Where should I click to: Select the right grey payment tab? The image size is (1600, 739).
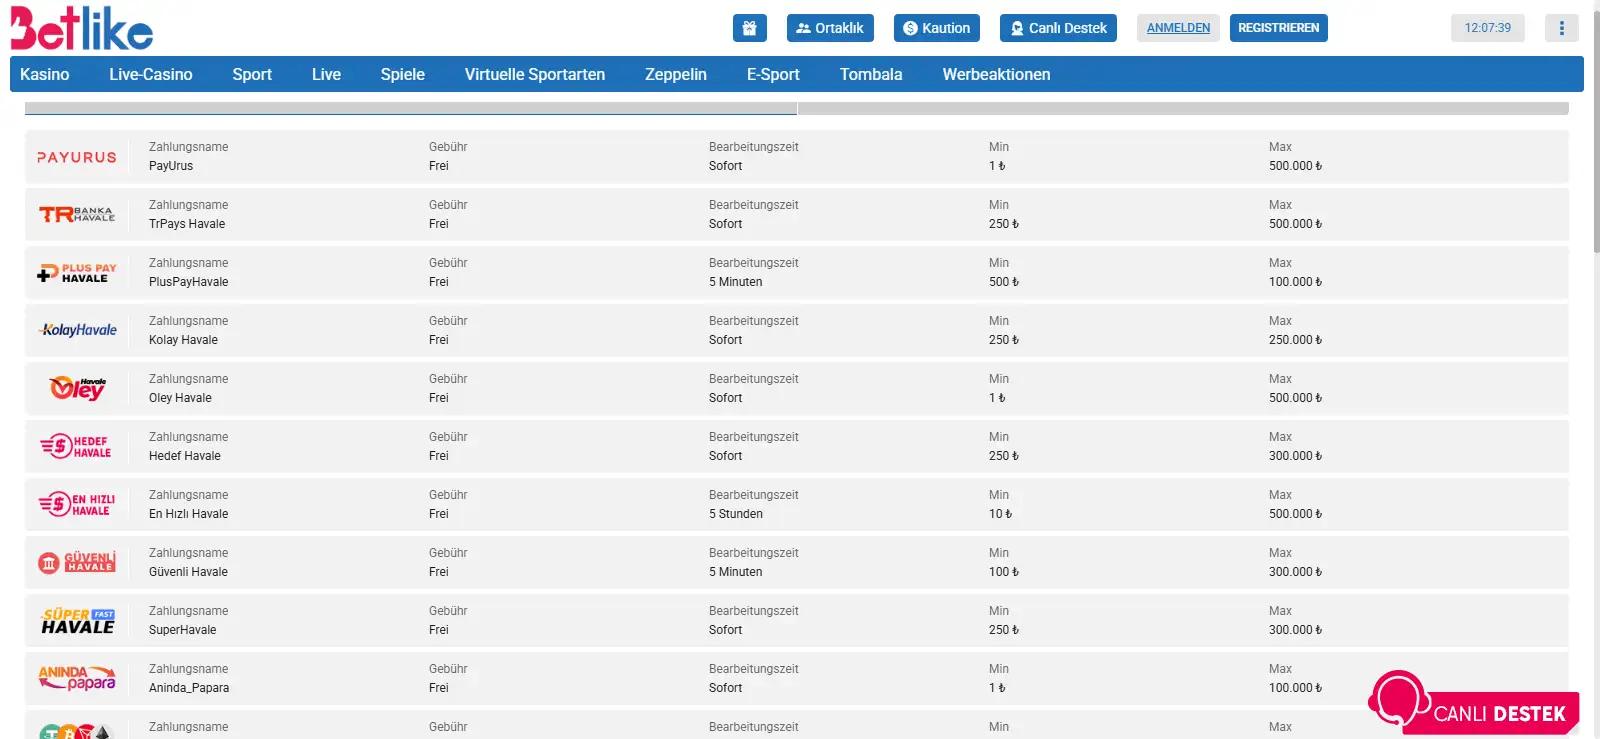1183,108
